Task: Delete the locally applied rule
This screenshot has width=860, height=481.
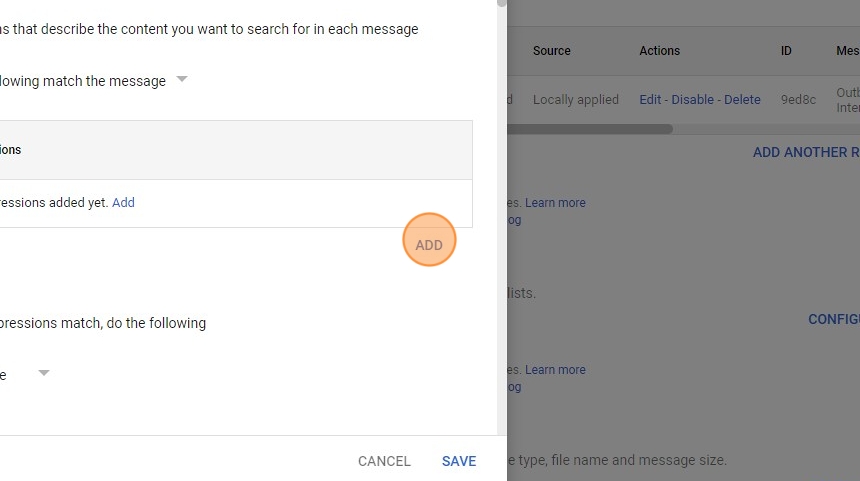Action: [742, 100]
